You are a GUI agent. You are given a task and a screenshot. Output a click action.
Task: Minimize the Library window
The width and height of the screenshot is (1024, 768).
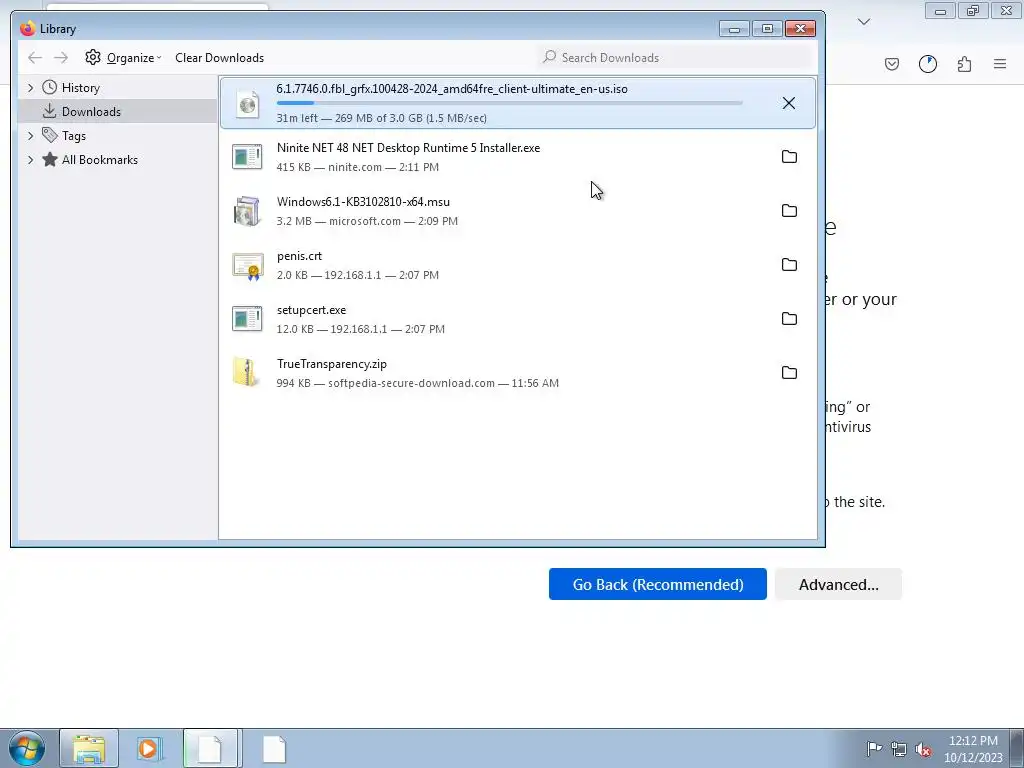[x=734, y=29]
